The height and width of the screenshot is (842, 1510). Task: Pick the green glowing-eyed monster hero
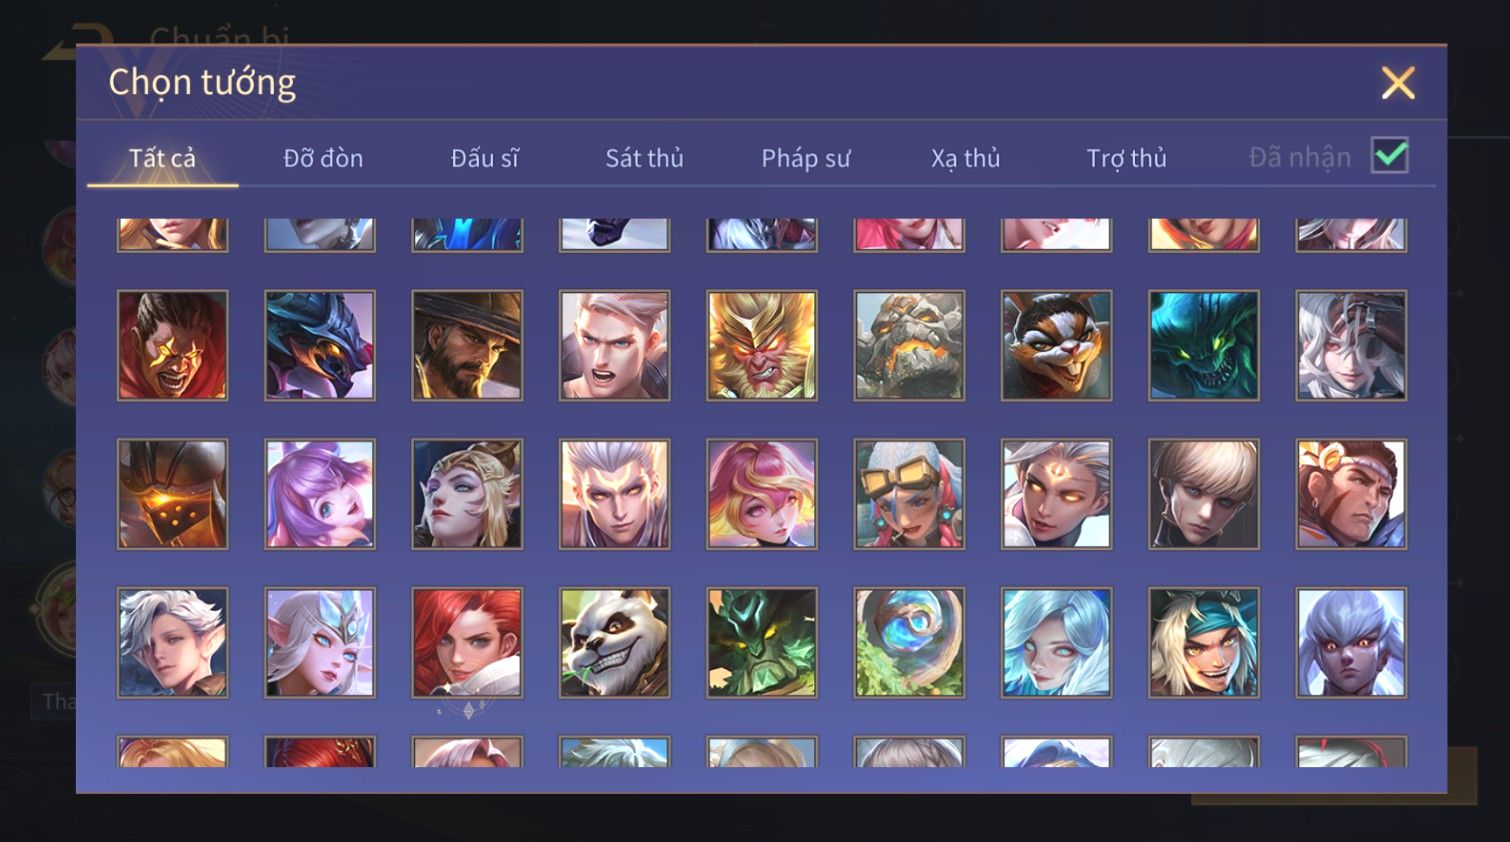tap(1204, 345)
